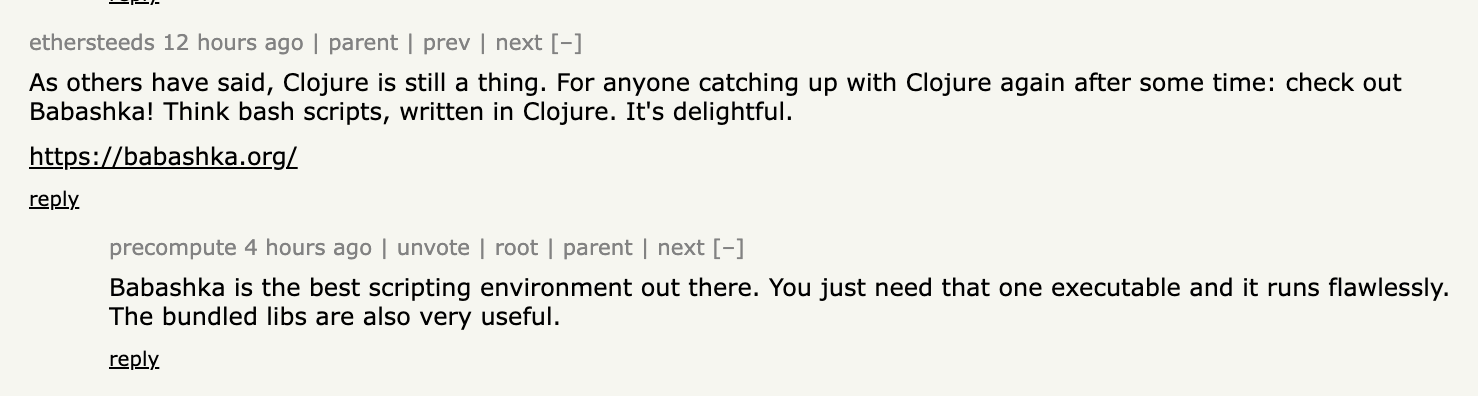Jump to next comment from precompute's header
The image size is (1478, 396).
coord(681,248)
